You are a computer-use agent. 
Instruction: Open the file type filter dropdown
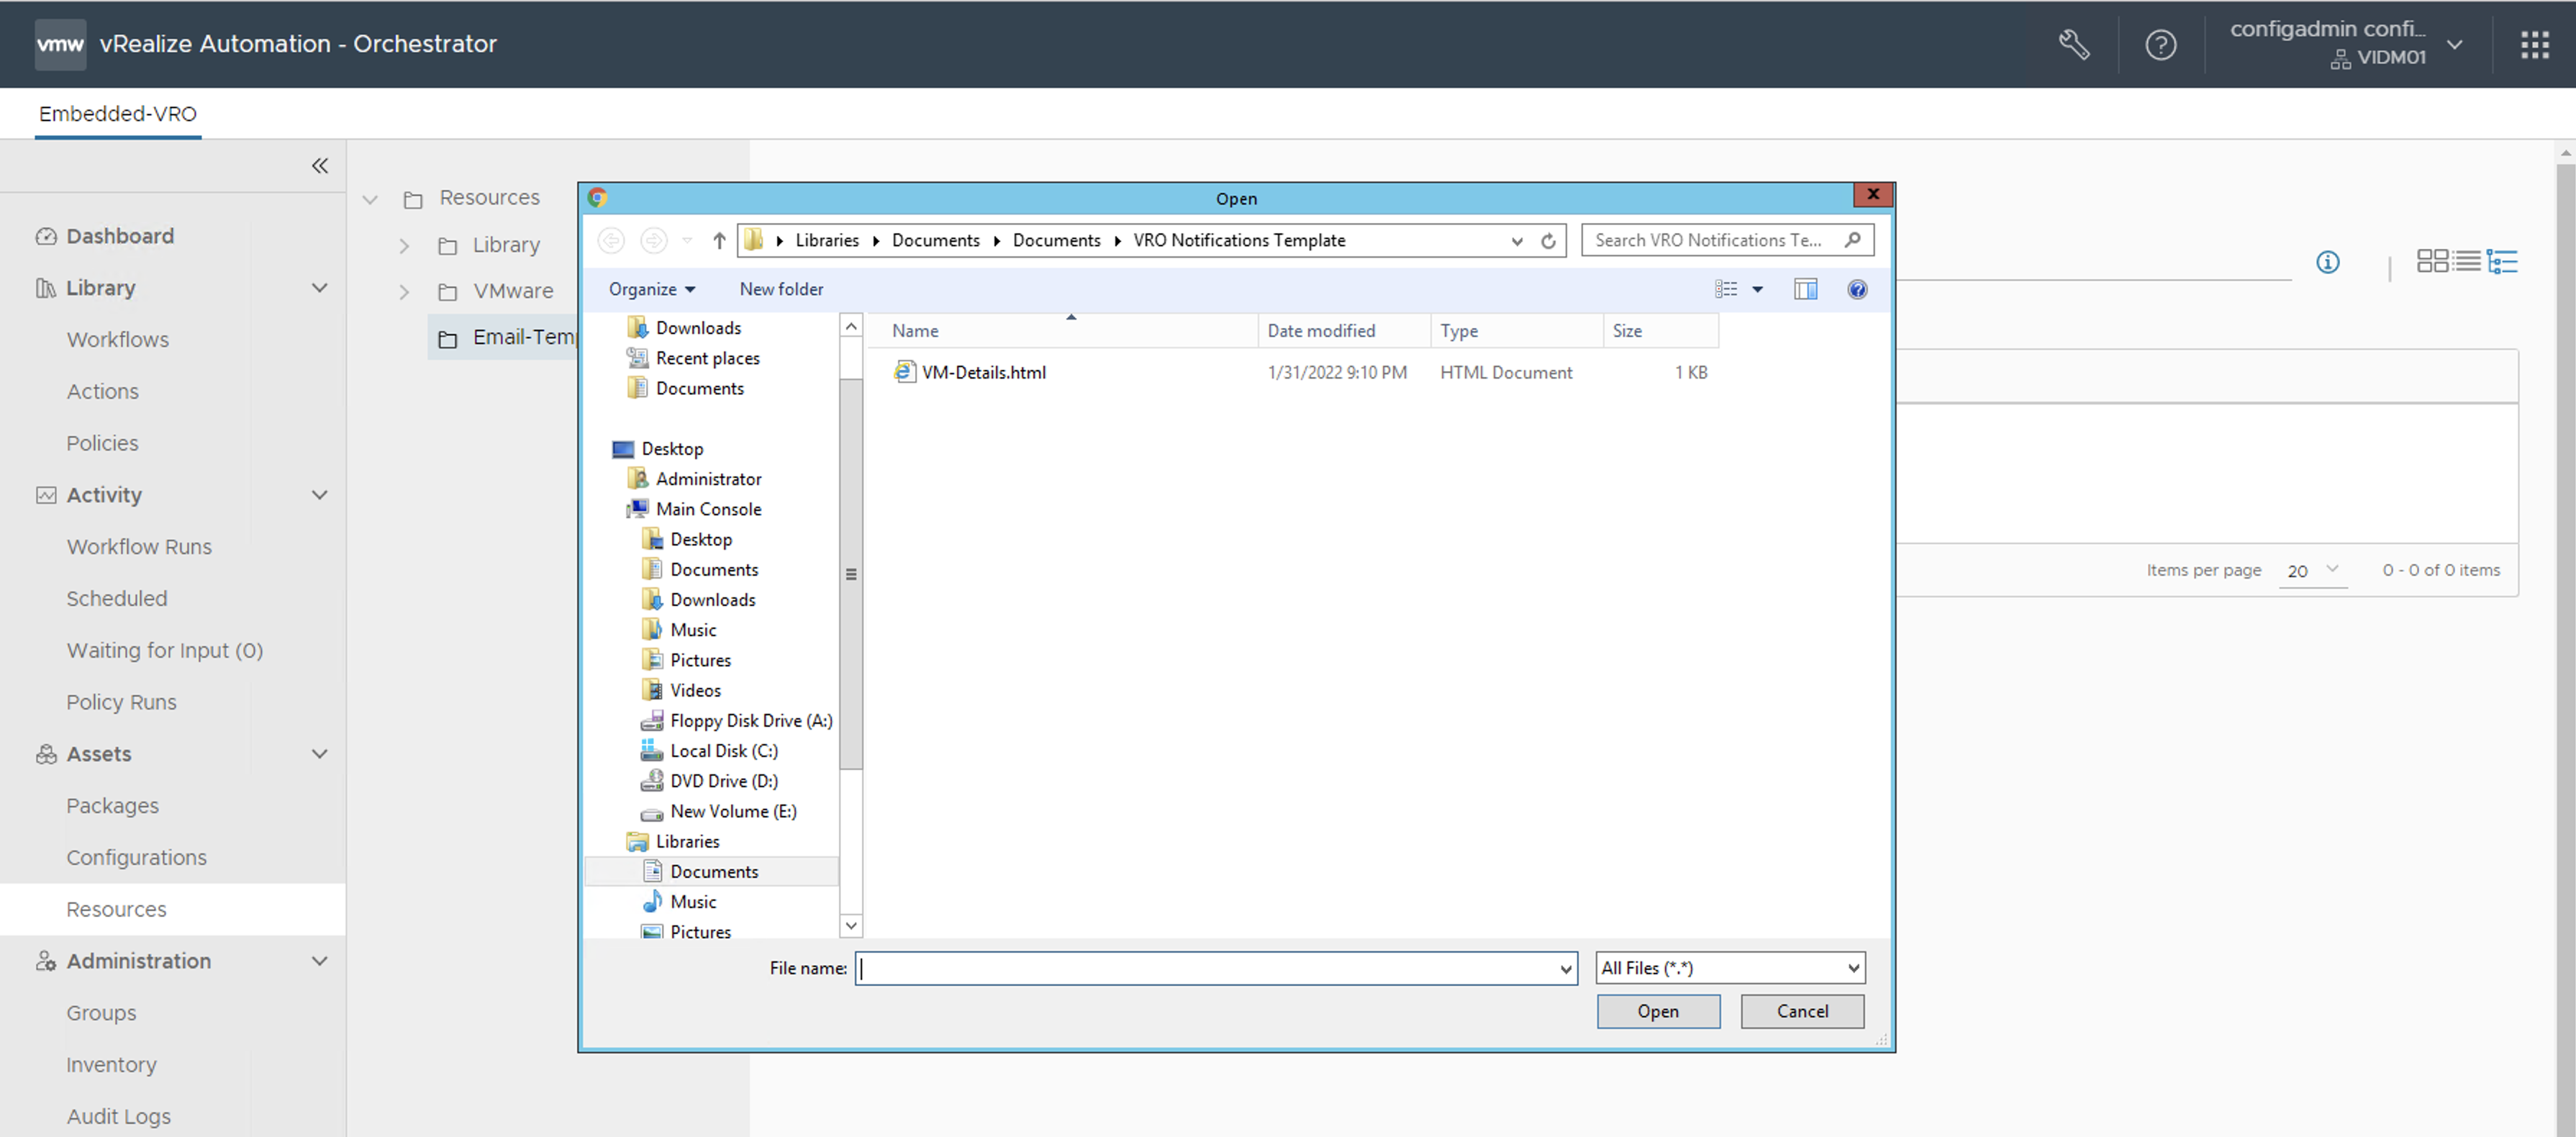[1730, 968]
